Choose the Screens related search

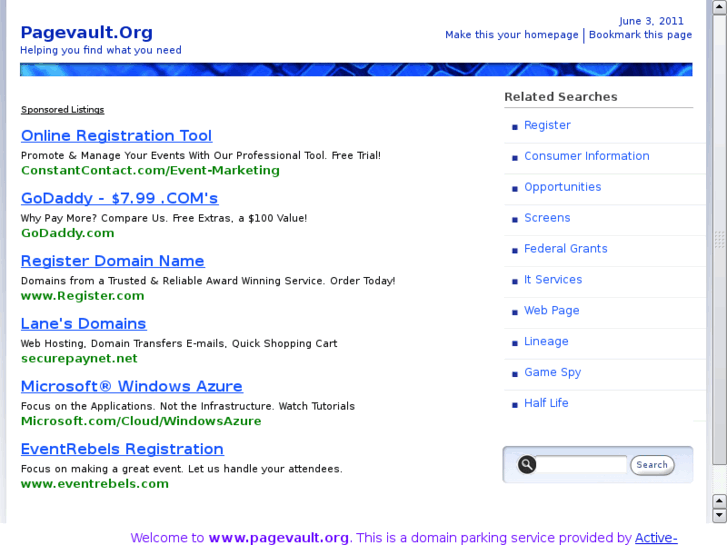coord(547,218)
